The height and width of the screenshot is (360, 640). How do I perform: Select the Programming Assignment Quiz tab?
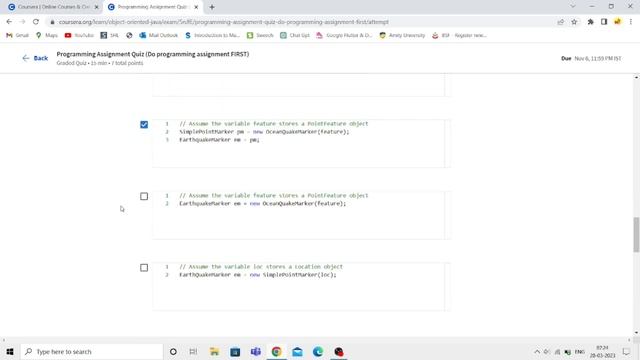click(152, 7)
